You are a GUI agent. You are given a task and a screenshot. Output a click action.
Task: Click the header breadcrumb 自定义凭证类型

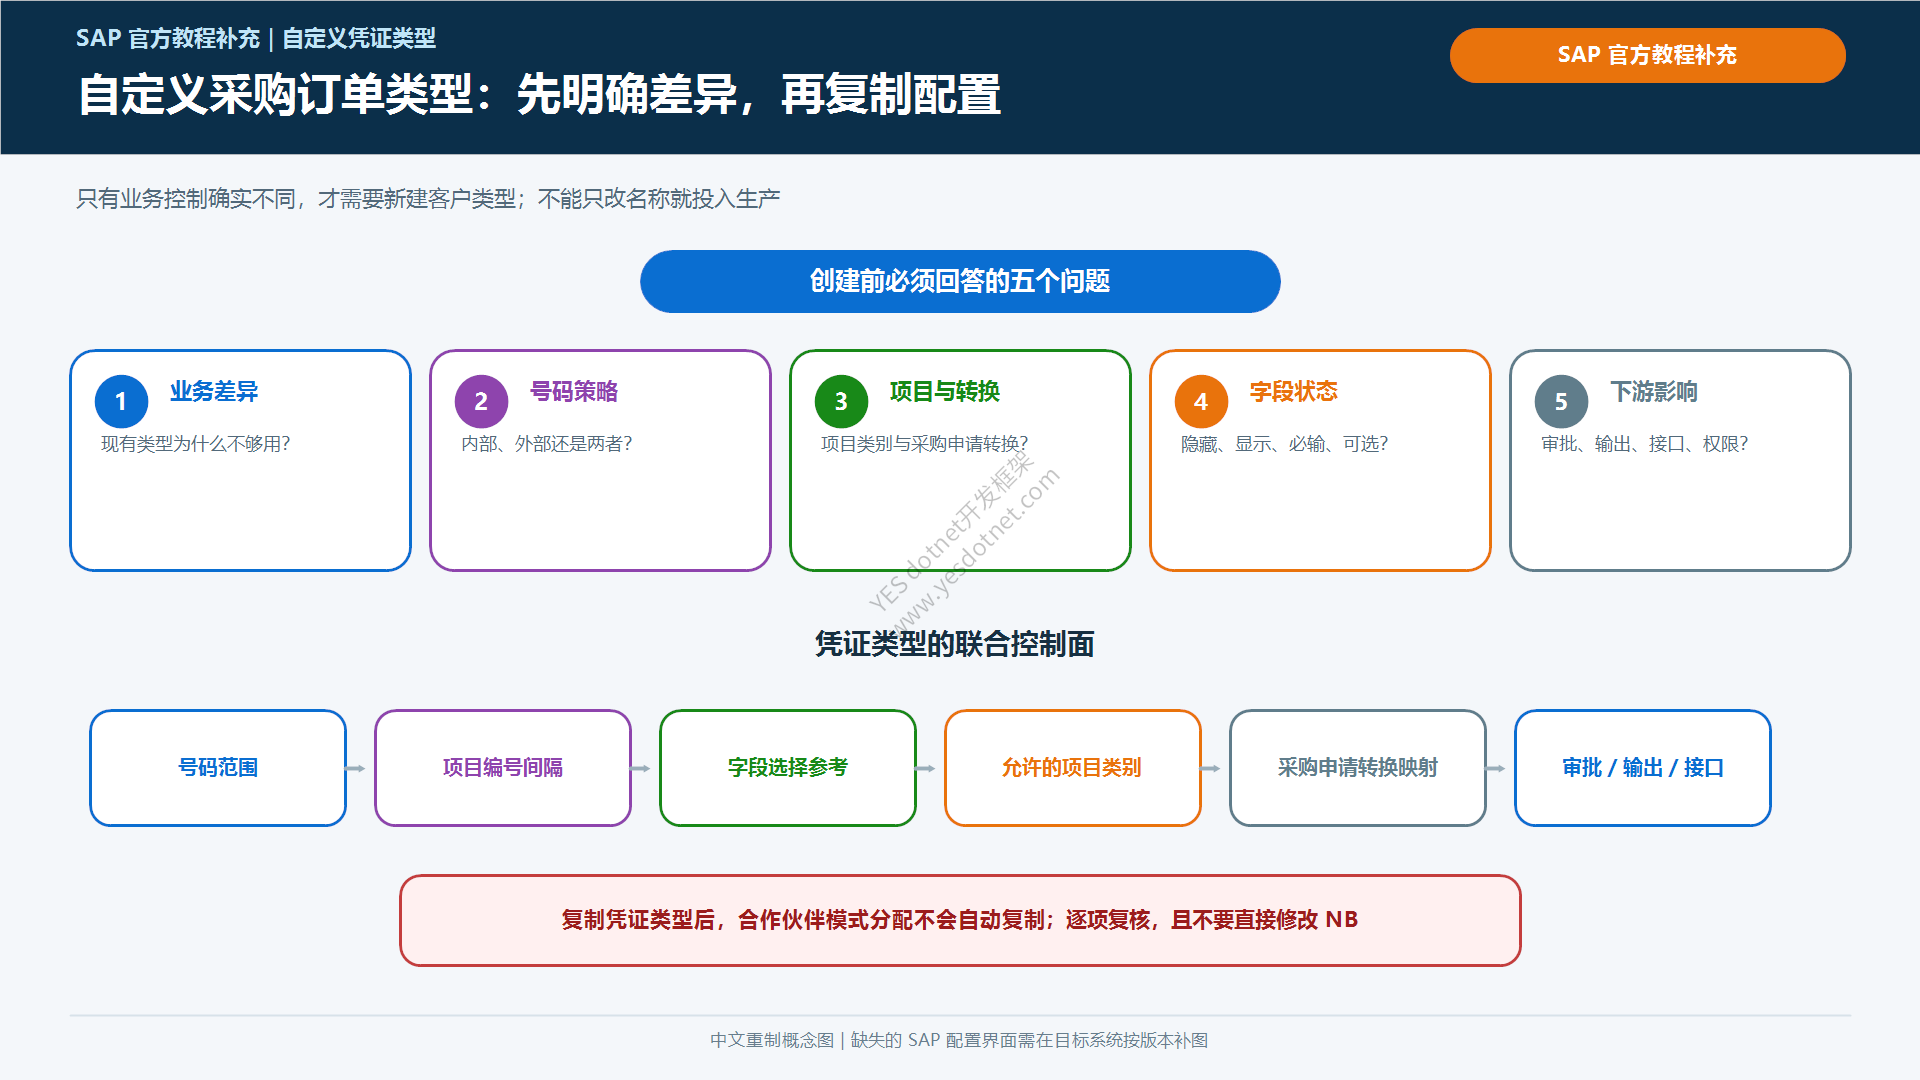click(359, 38)
